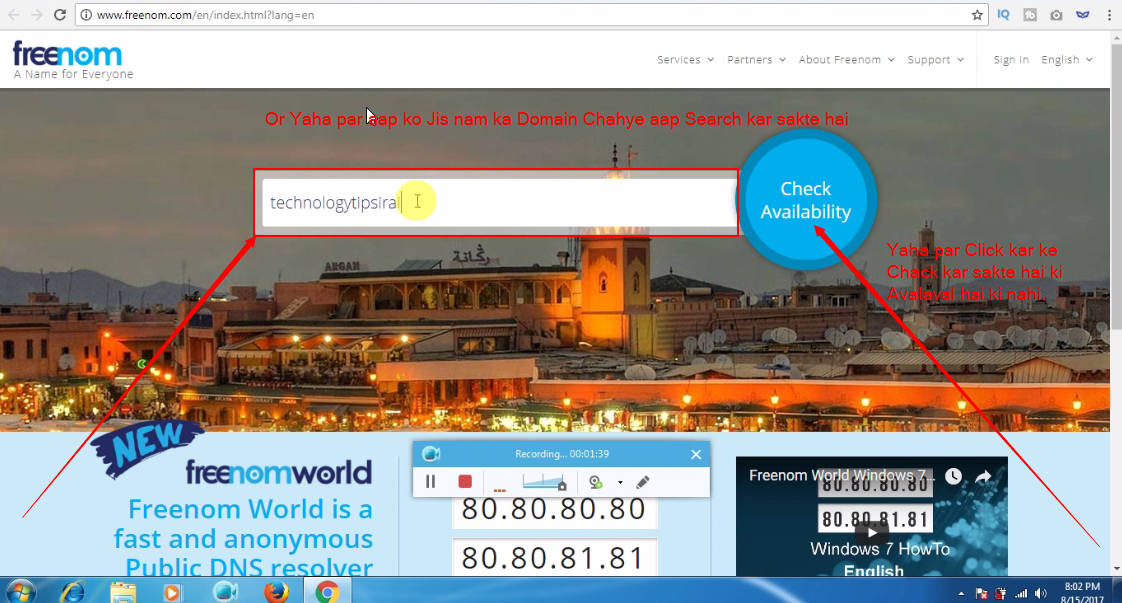
Task: Switch to Chrome in the taskbar
Action: [327, 592]
